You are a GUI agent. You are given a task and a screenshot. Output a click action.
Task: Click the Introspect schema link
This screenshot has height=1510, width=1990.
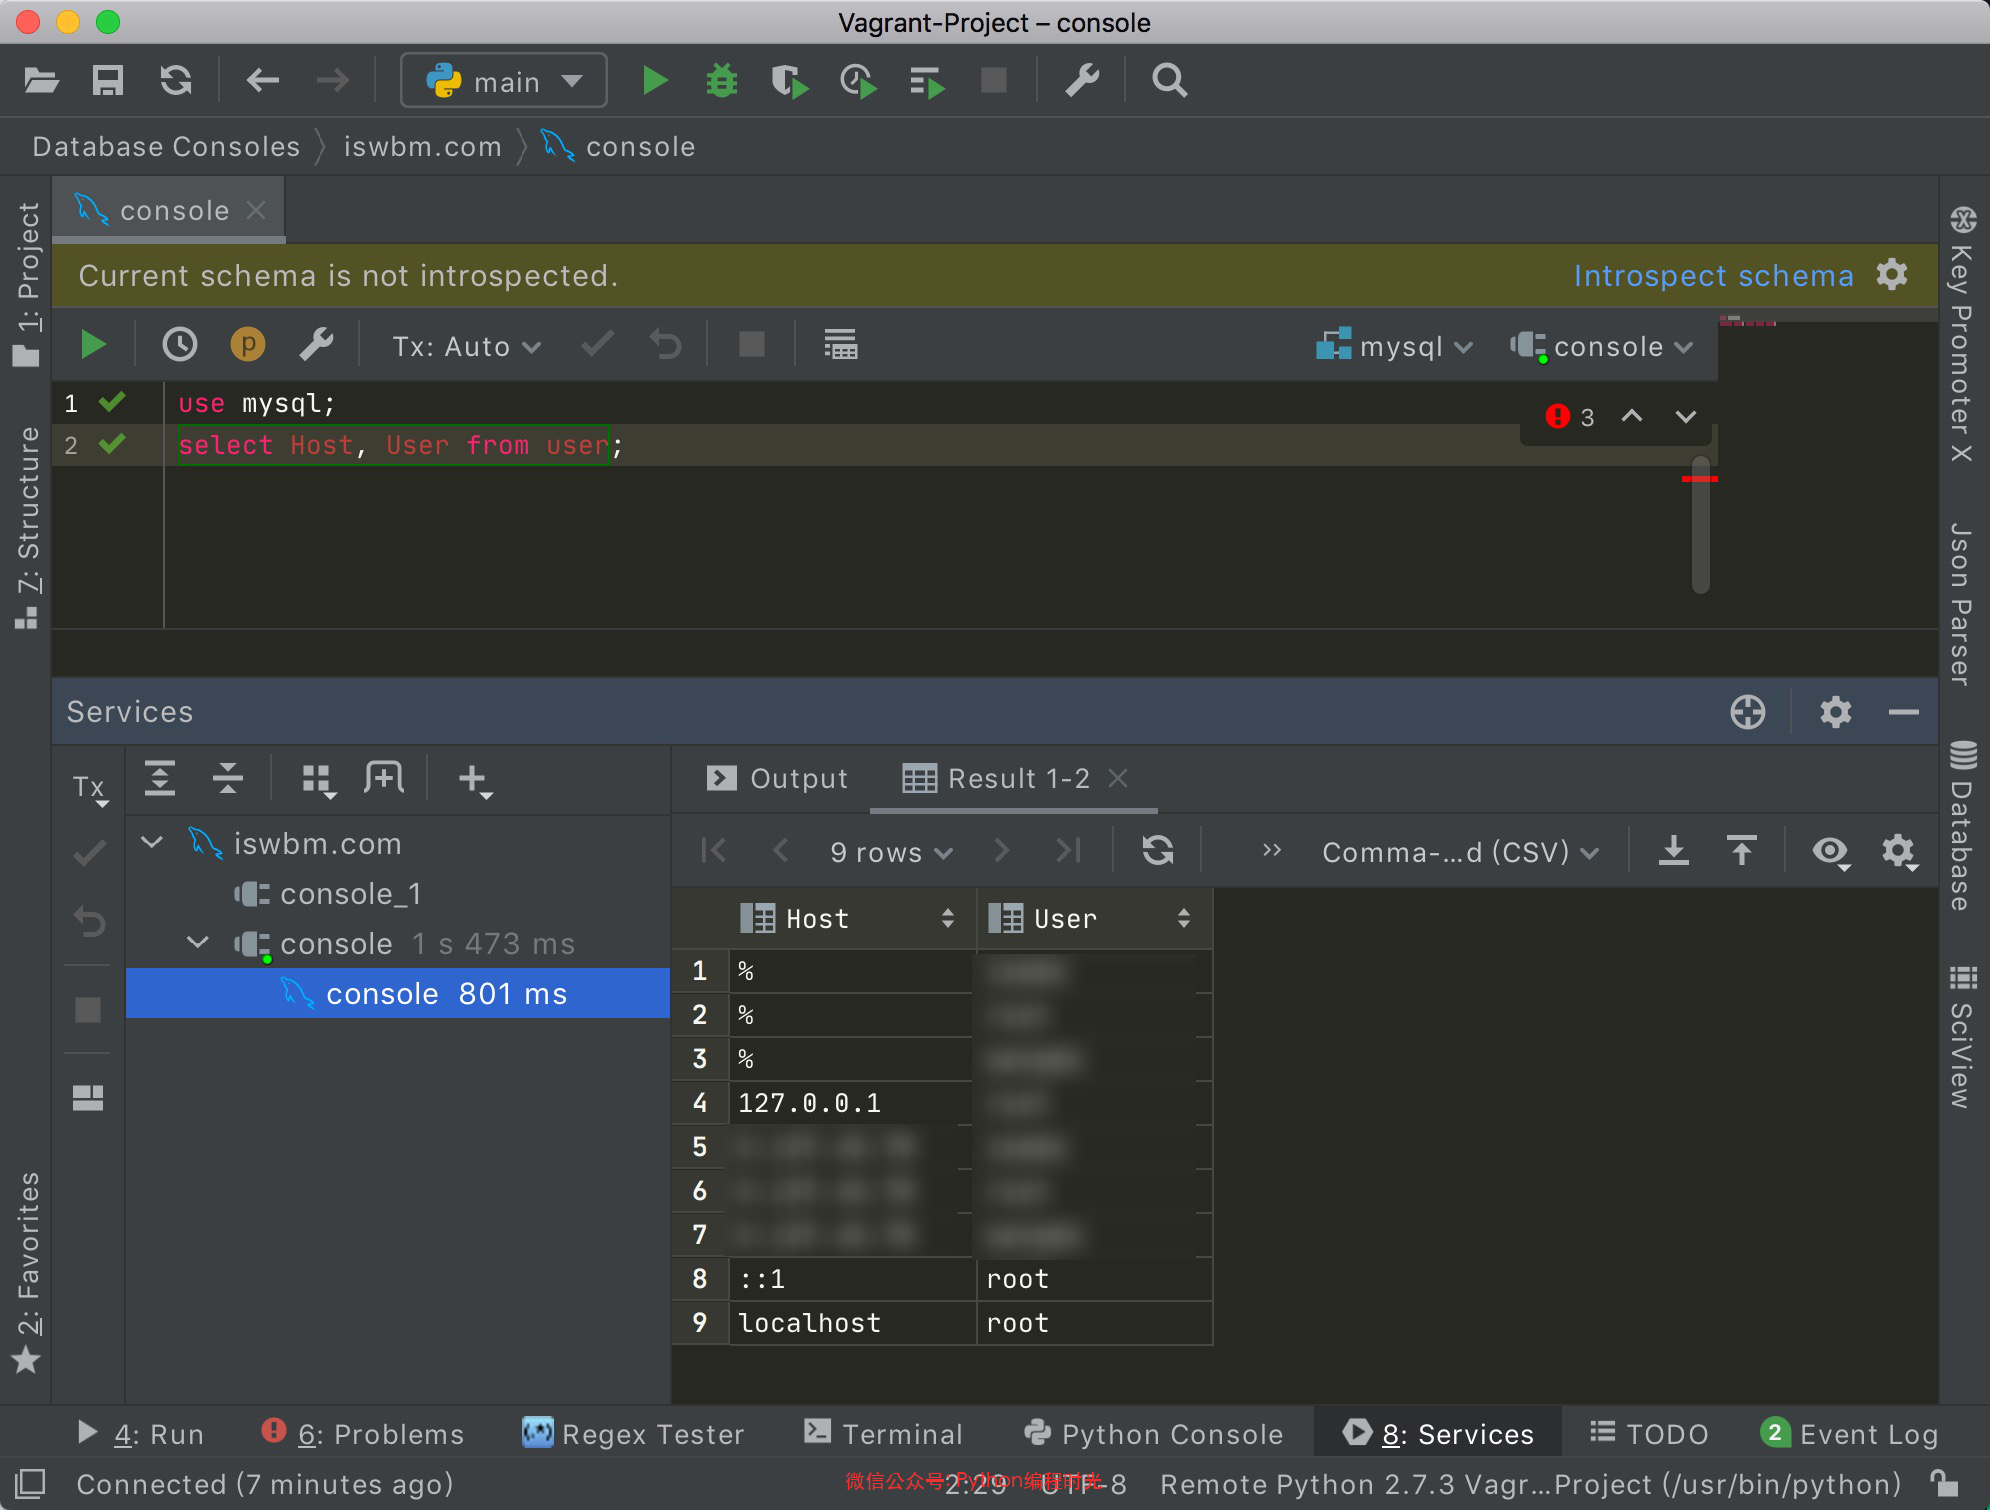pos(1713,275)
